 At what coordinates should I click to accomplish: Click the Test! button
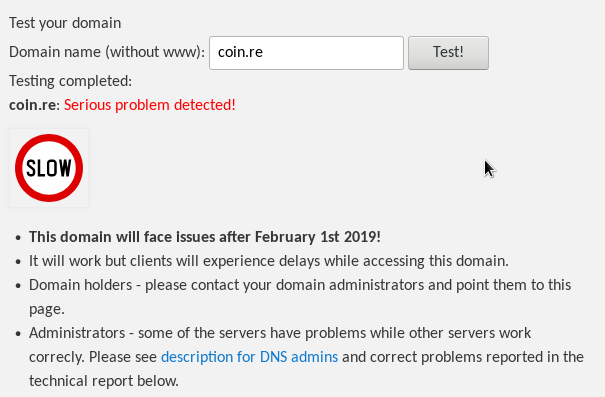(x=448, y=53)
